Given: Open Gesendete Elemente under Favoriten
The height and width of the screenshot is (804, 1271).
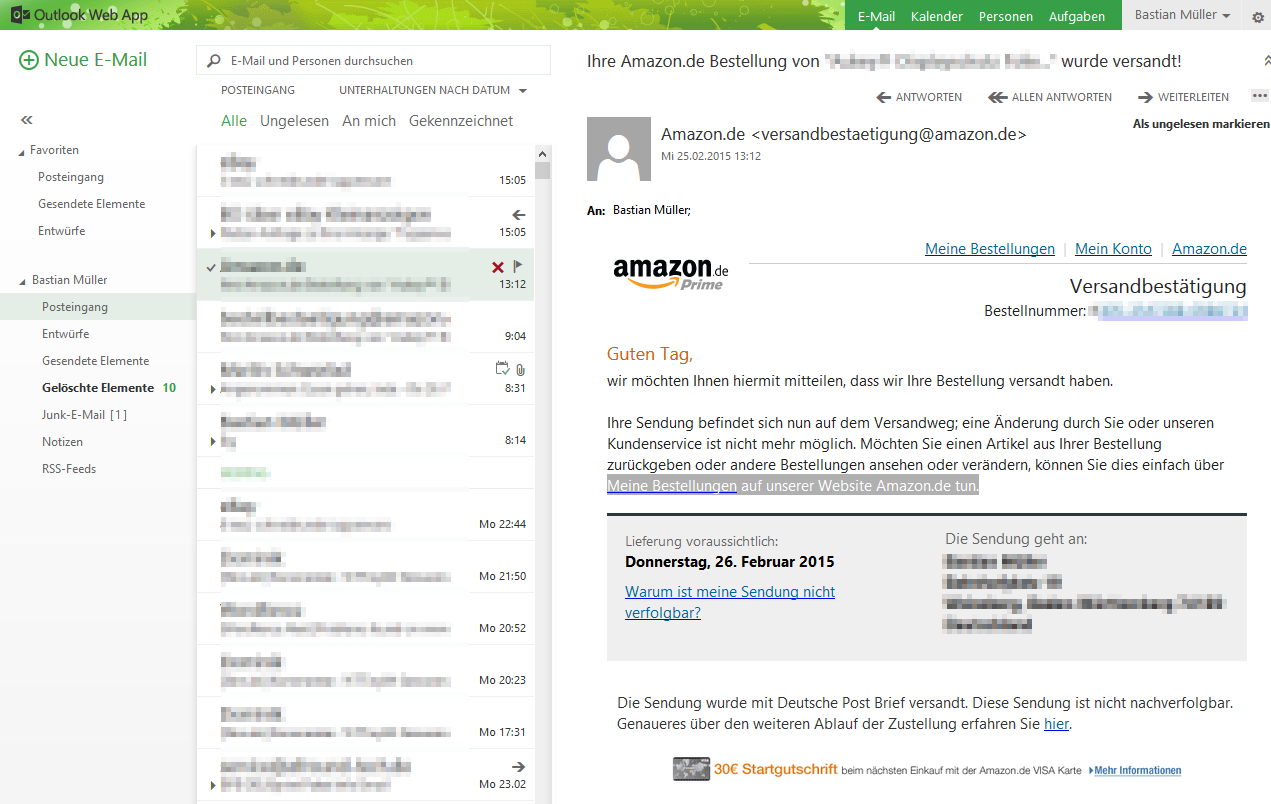Looking at the screenshot, I should coord(92,204).
